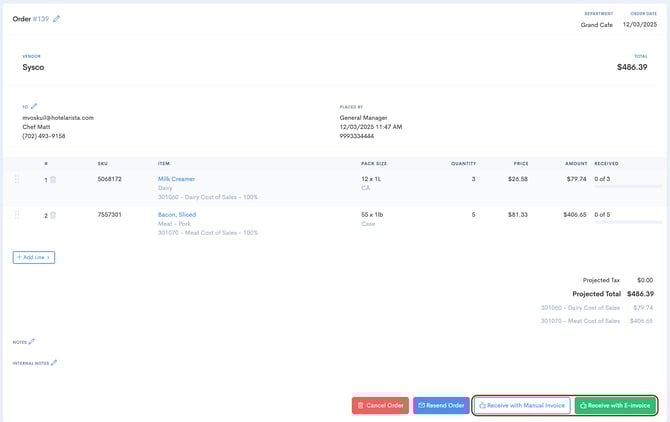The height and width of the screenshot is (422, 670).
Task: Click the $81.33 price for Bacon, Sliced
Action: [517, 214]
